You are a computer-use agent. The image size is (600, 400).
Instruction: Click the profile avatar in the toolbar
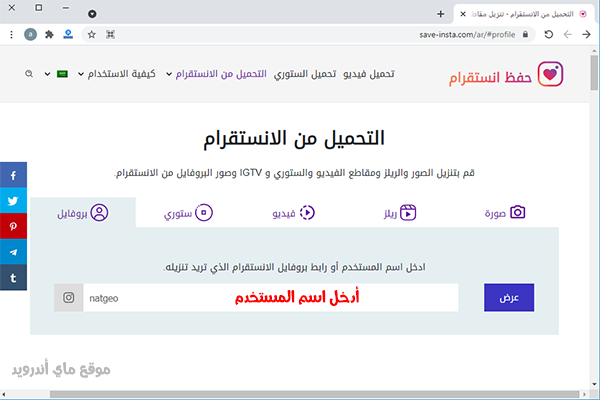click(30, 34)
